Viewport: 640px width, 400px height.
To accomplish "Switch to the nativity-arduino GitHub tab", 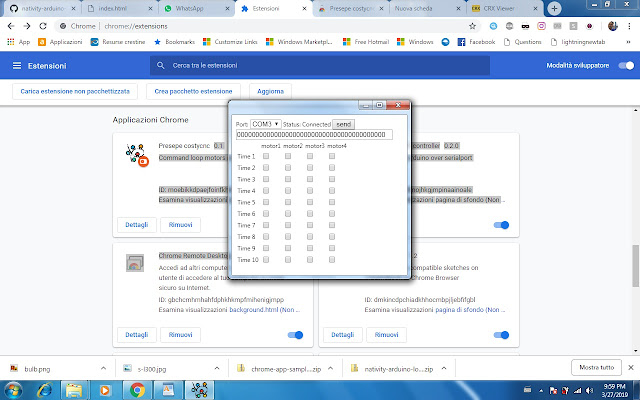I will (43, 8).
